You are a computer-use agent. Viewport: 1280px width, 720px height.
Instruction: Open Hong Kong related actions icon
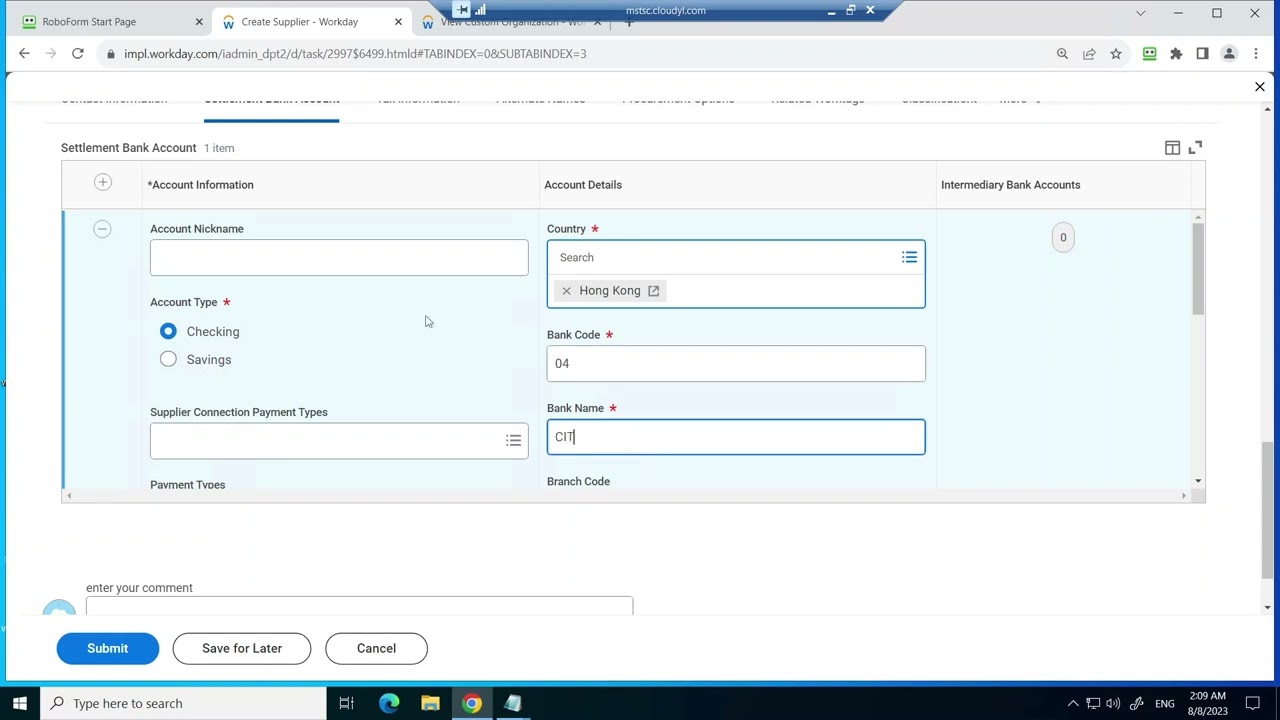pos(653,291)
